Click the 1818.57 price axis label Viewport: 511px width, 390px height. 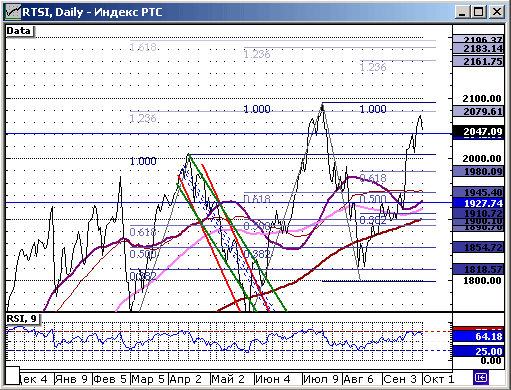coord(478,269)
